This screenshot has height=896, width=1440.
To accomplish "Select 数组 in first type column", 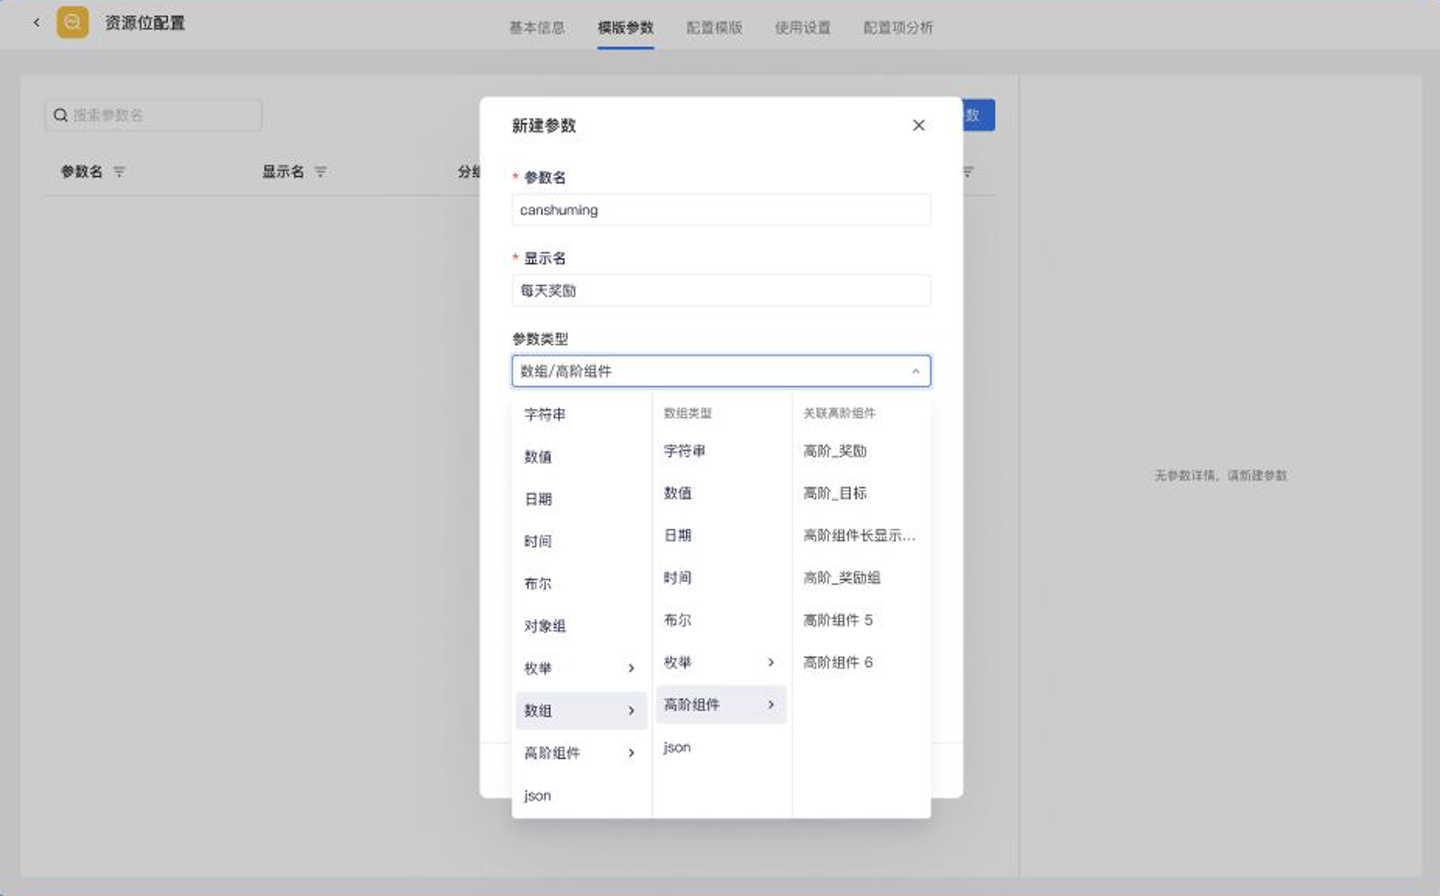I will point(581,710).
